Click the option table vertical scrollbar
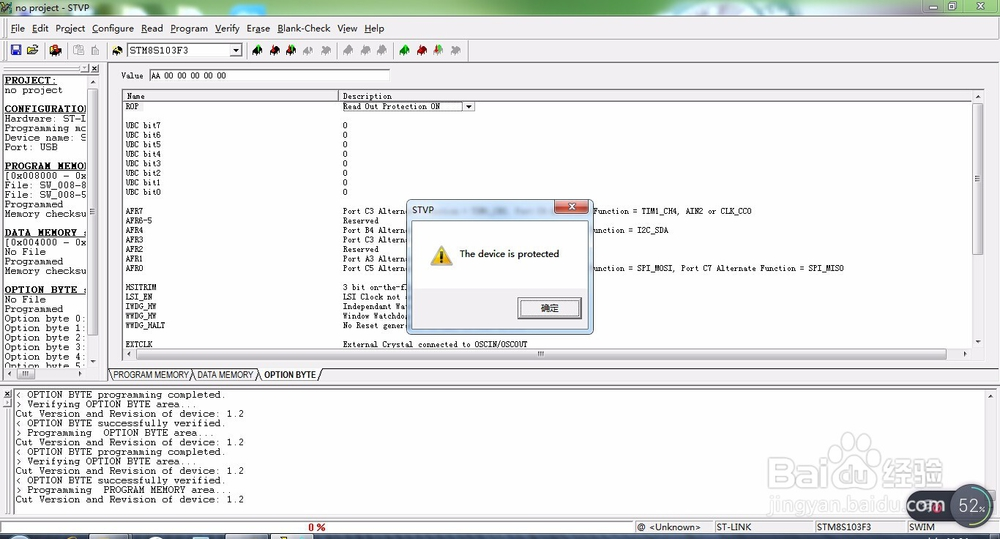 (977, 179)
